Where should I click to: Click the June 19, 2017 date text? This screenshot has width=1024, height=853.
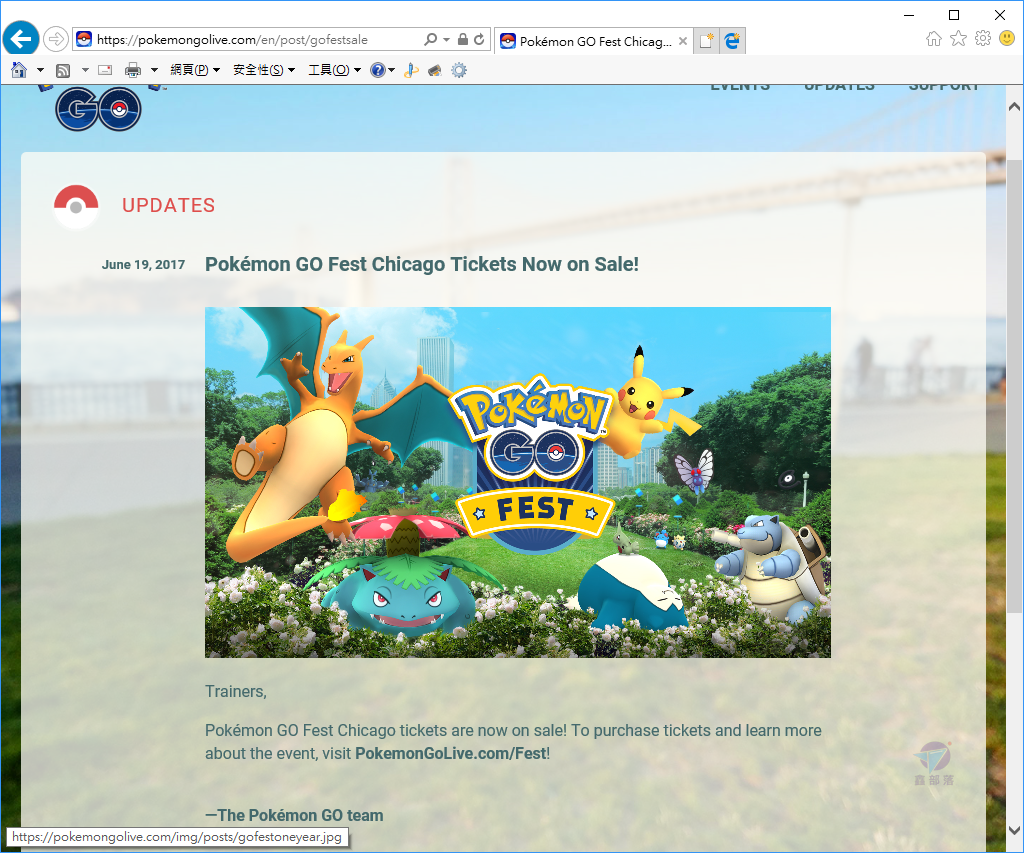(143, 265)
